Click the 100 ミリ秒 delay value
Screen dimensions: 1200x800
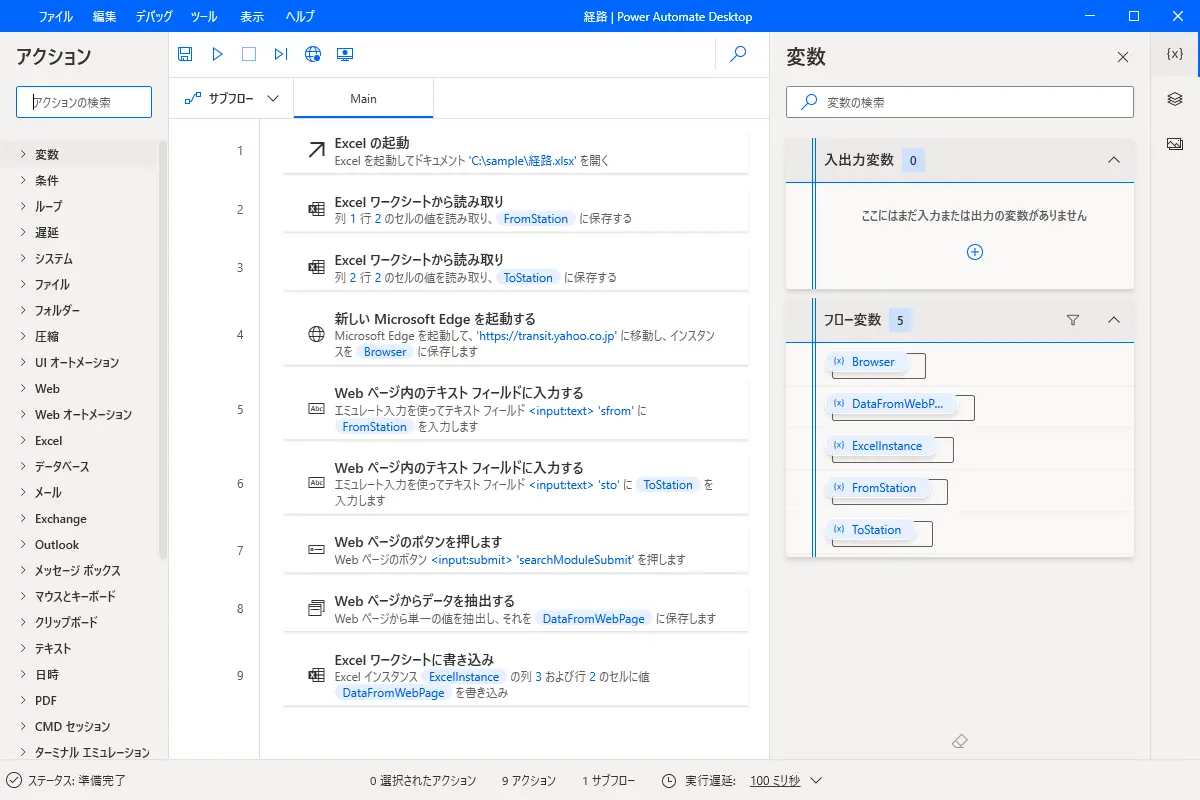click(775, 781)
